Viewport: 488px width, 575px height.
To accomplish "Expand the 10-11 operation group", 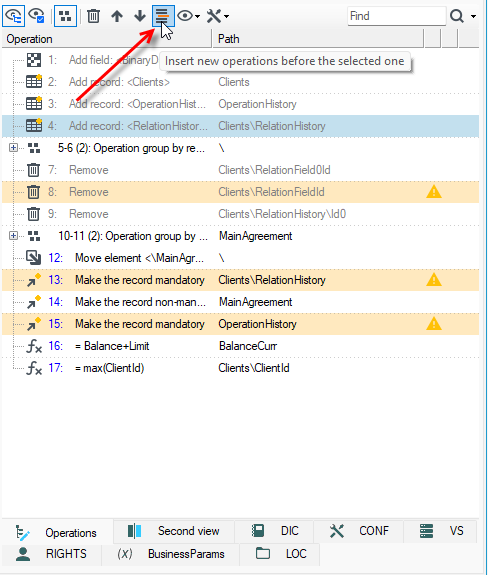I will tap(13, 236).
